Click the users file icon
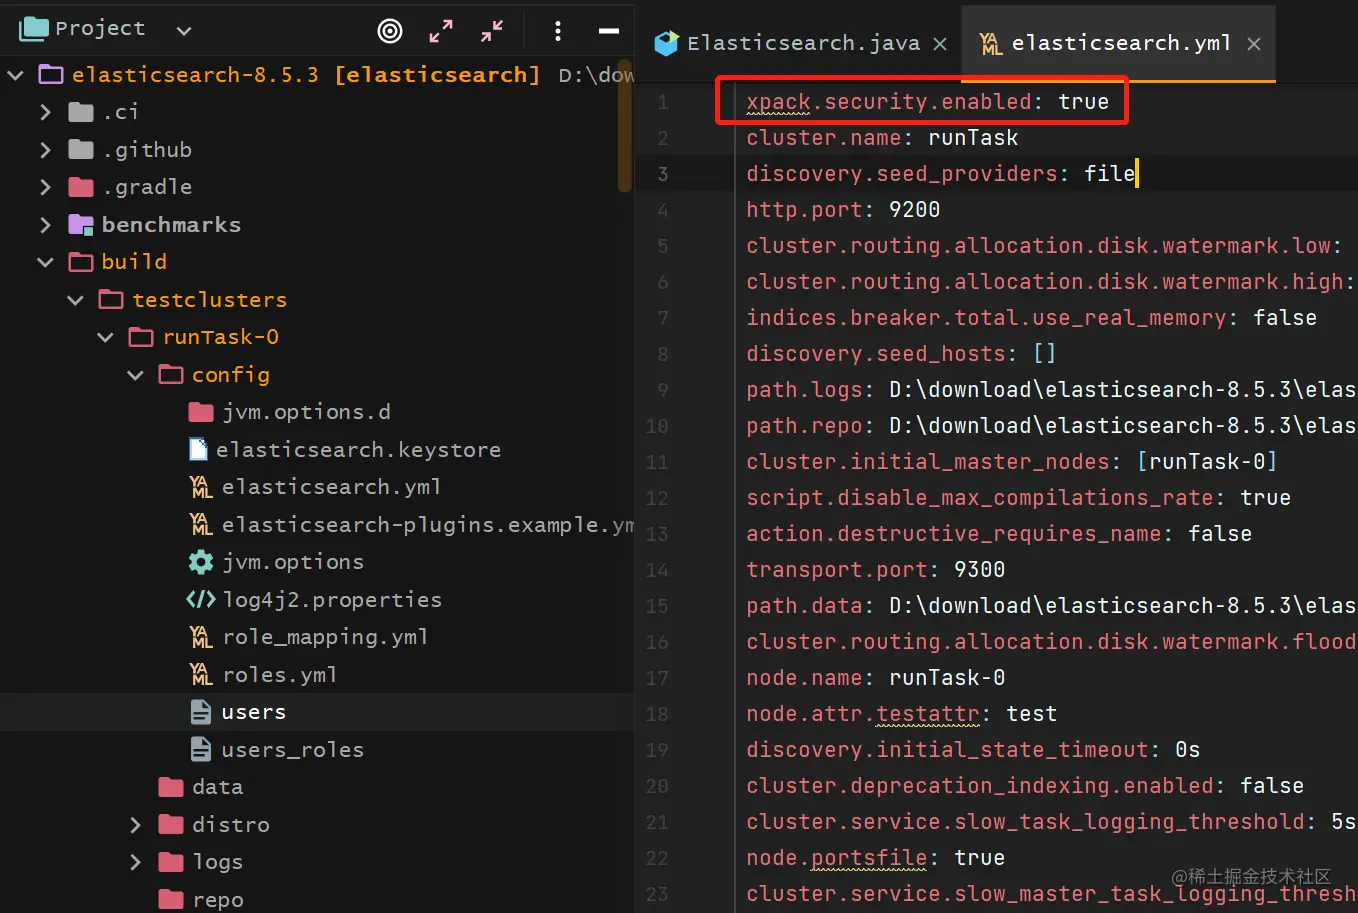Viewport: 1358px width, 913px height. tap(201, 712)
